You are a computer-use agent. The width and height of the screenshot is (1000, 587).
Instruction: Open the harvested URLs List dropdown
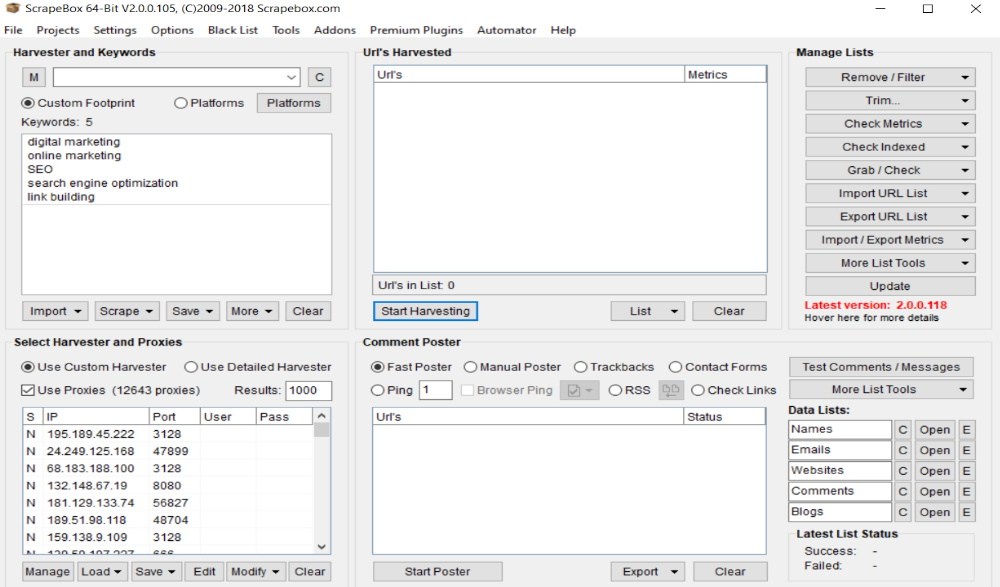[648, 311]
